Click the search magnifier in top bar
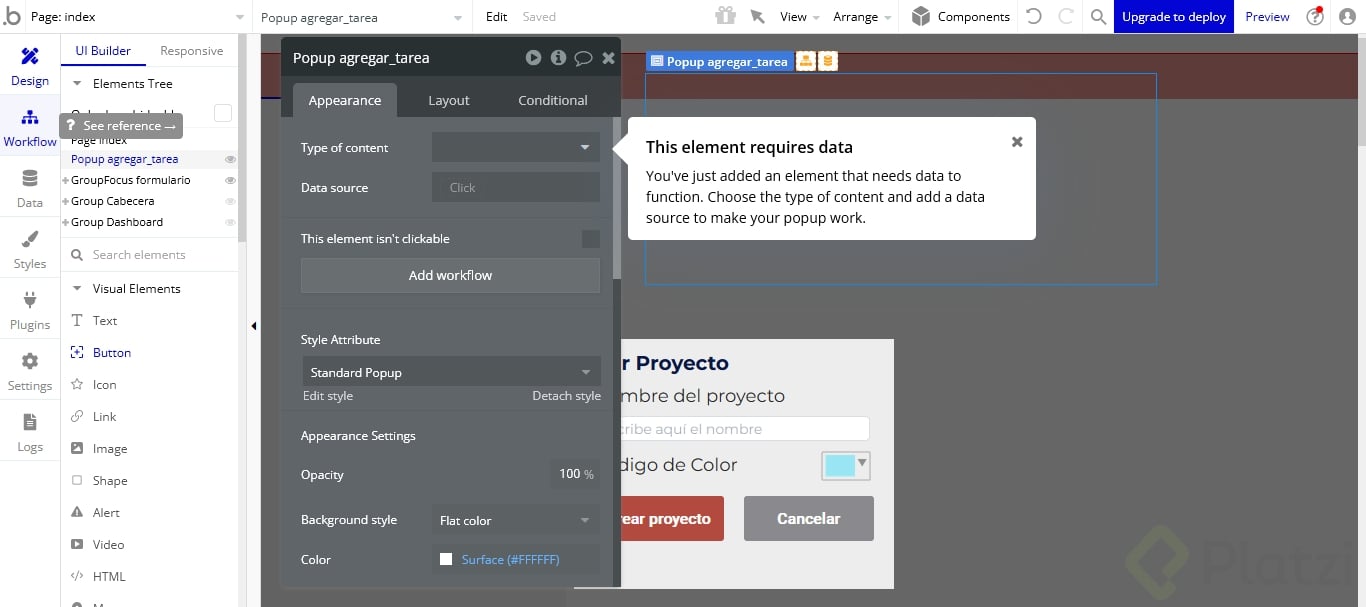This screenshot has height=607, width=1366. 1098,17
